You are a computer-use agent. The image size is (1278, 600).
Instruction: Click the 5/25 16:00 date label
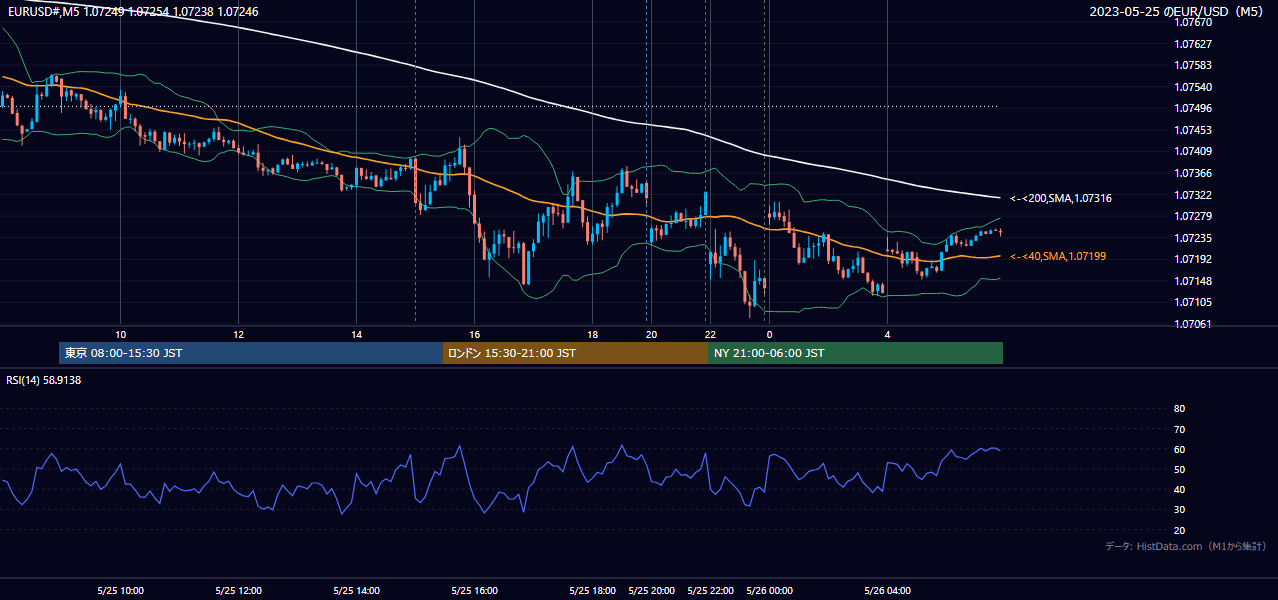point(474,590)
